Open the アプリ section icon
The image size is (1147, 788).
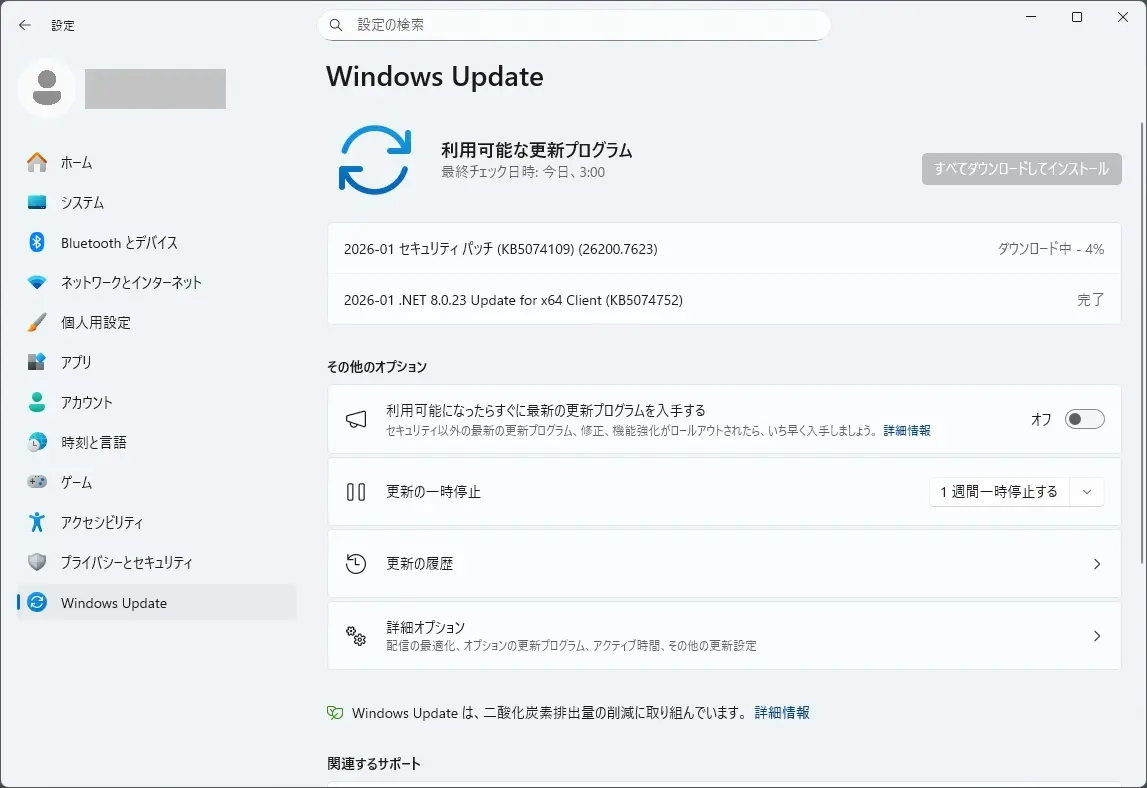click(37, 362)
